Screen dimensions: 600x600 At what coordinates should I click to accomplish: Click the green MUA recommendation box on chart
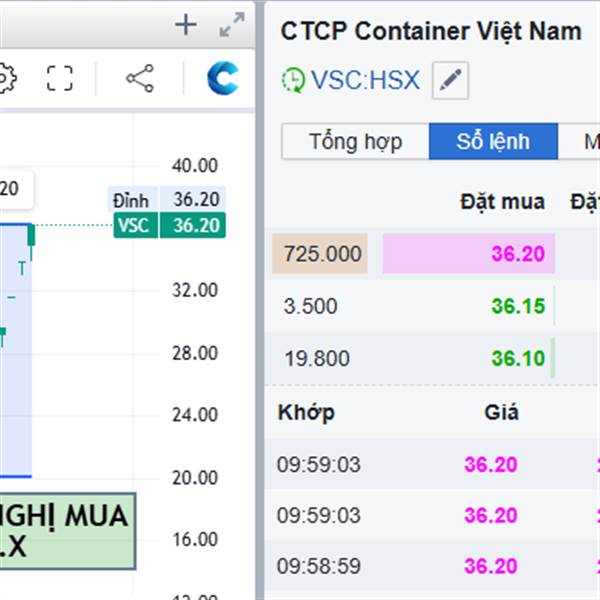tap(68, 531)
